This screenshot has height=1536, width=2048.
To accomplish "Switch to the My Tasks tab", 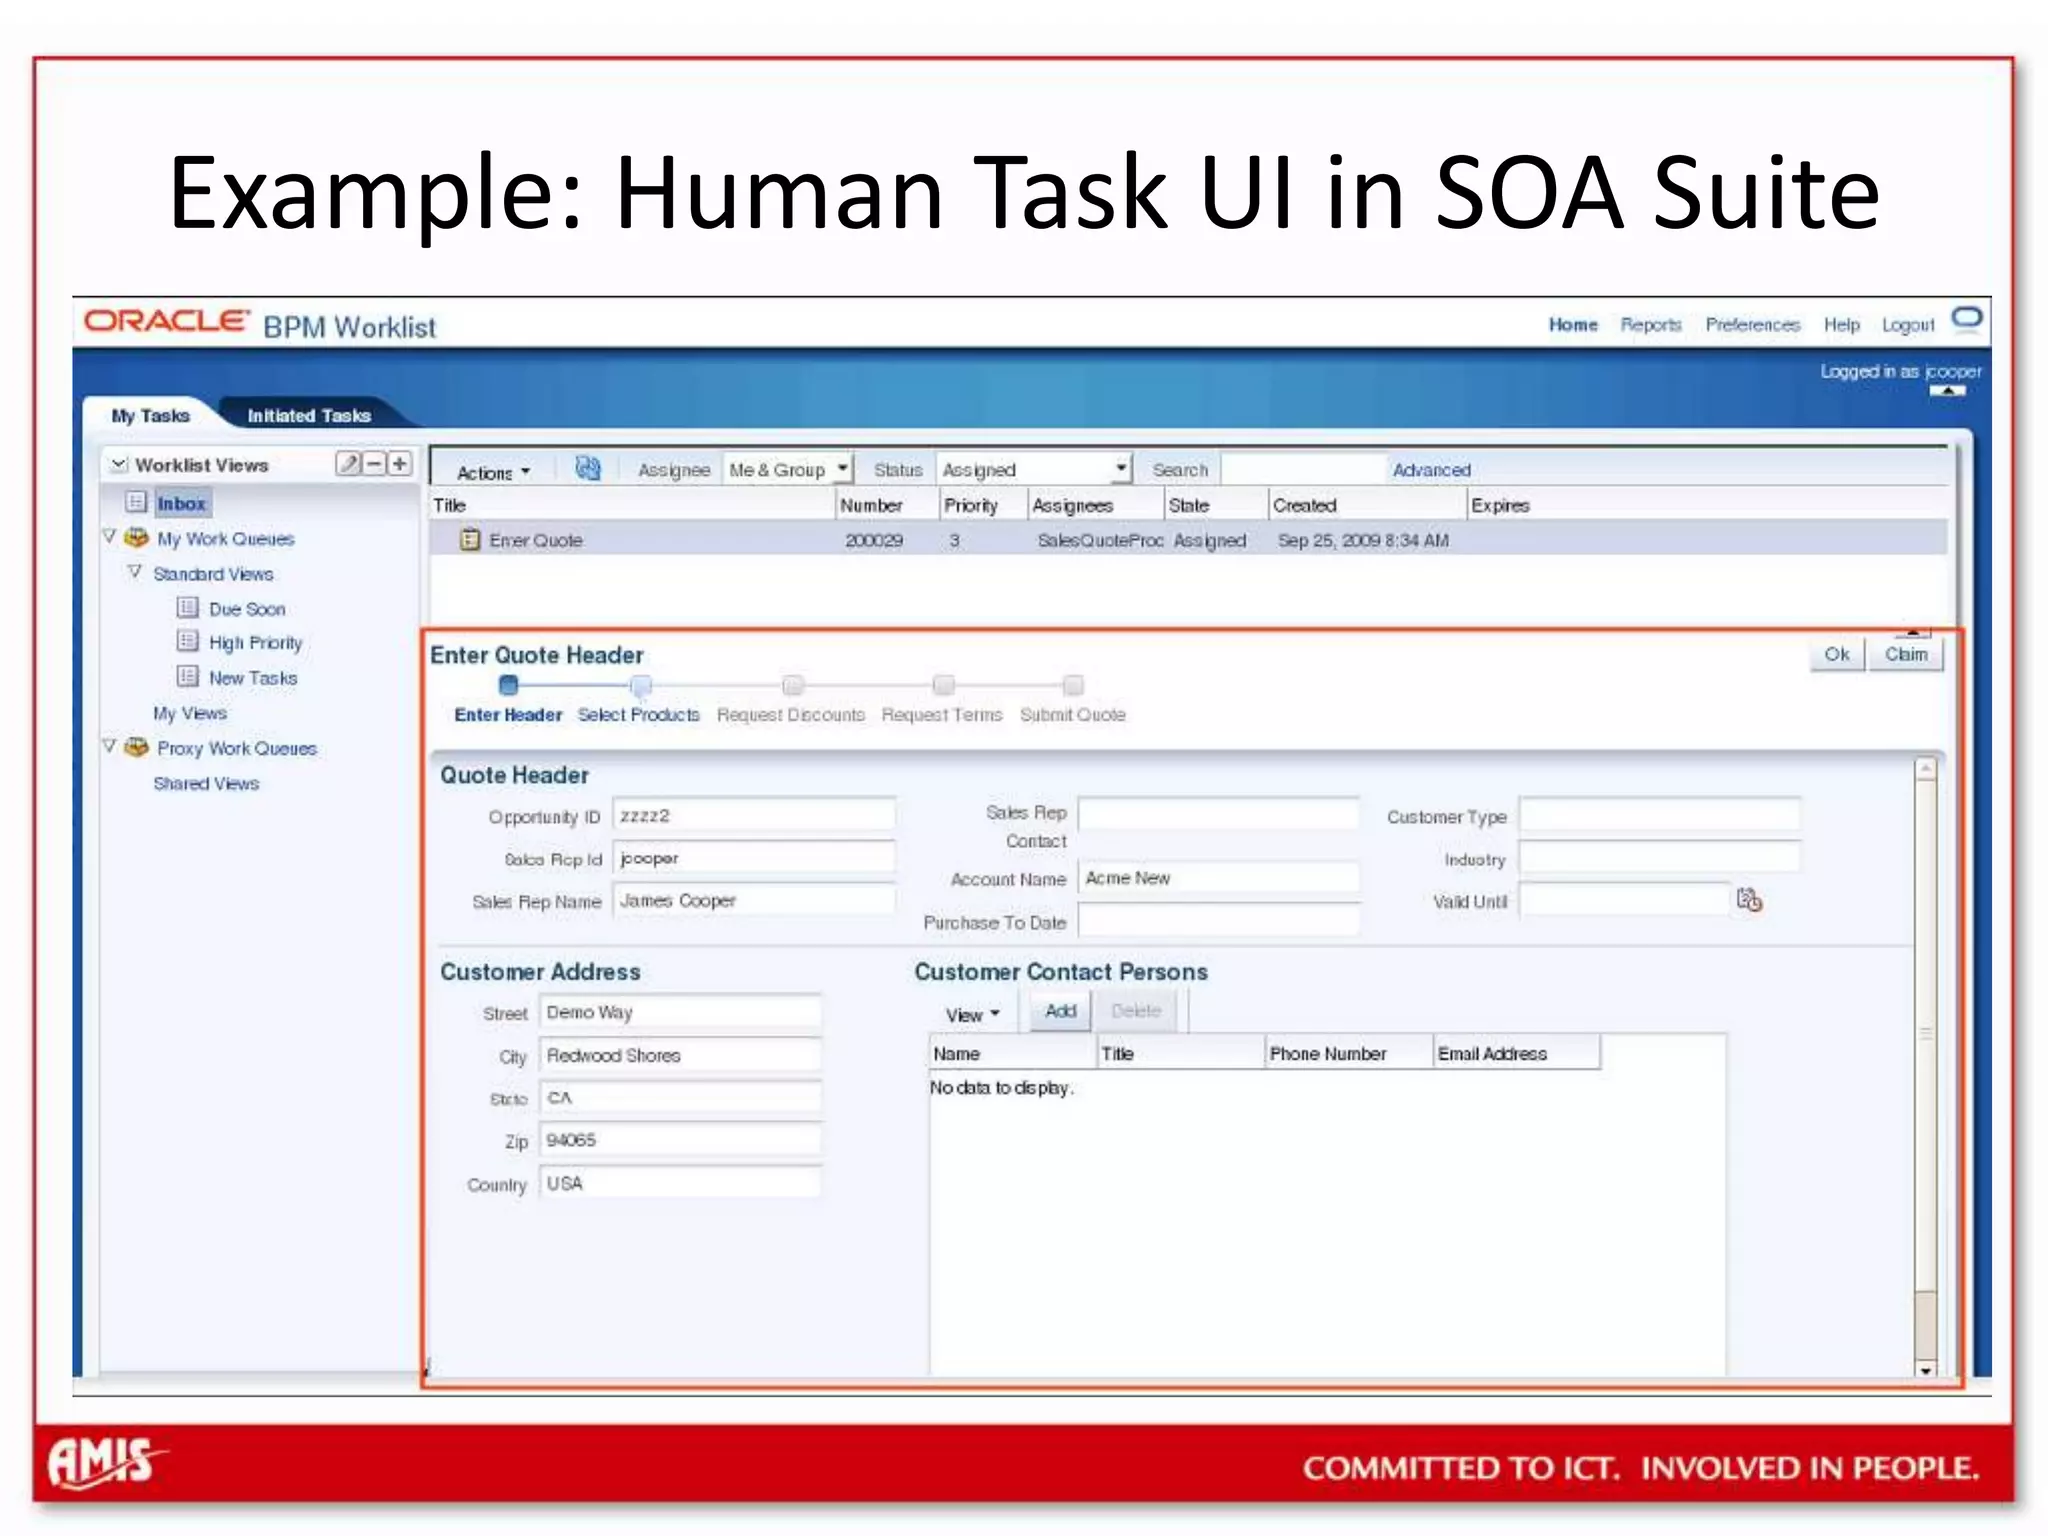I will click(x=150, y=415).
